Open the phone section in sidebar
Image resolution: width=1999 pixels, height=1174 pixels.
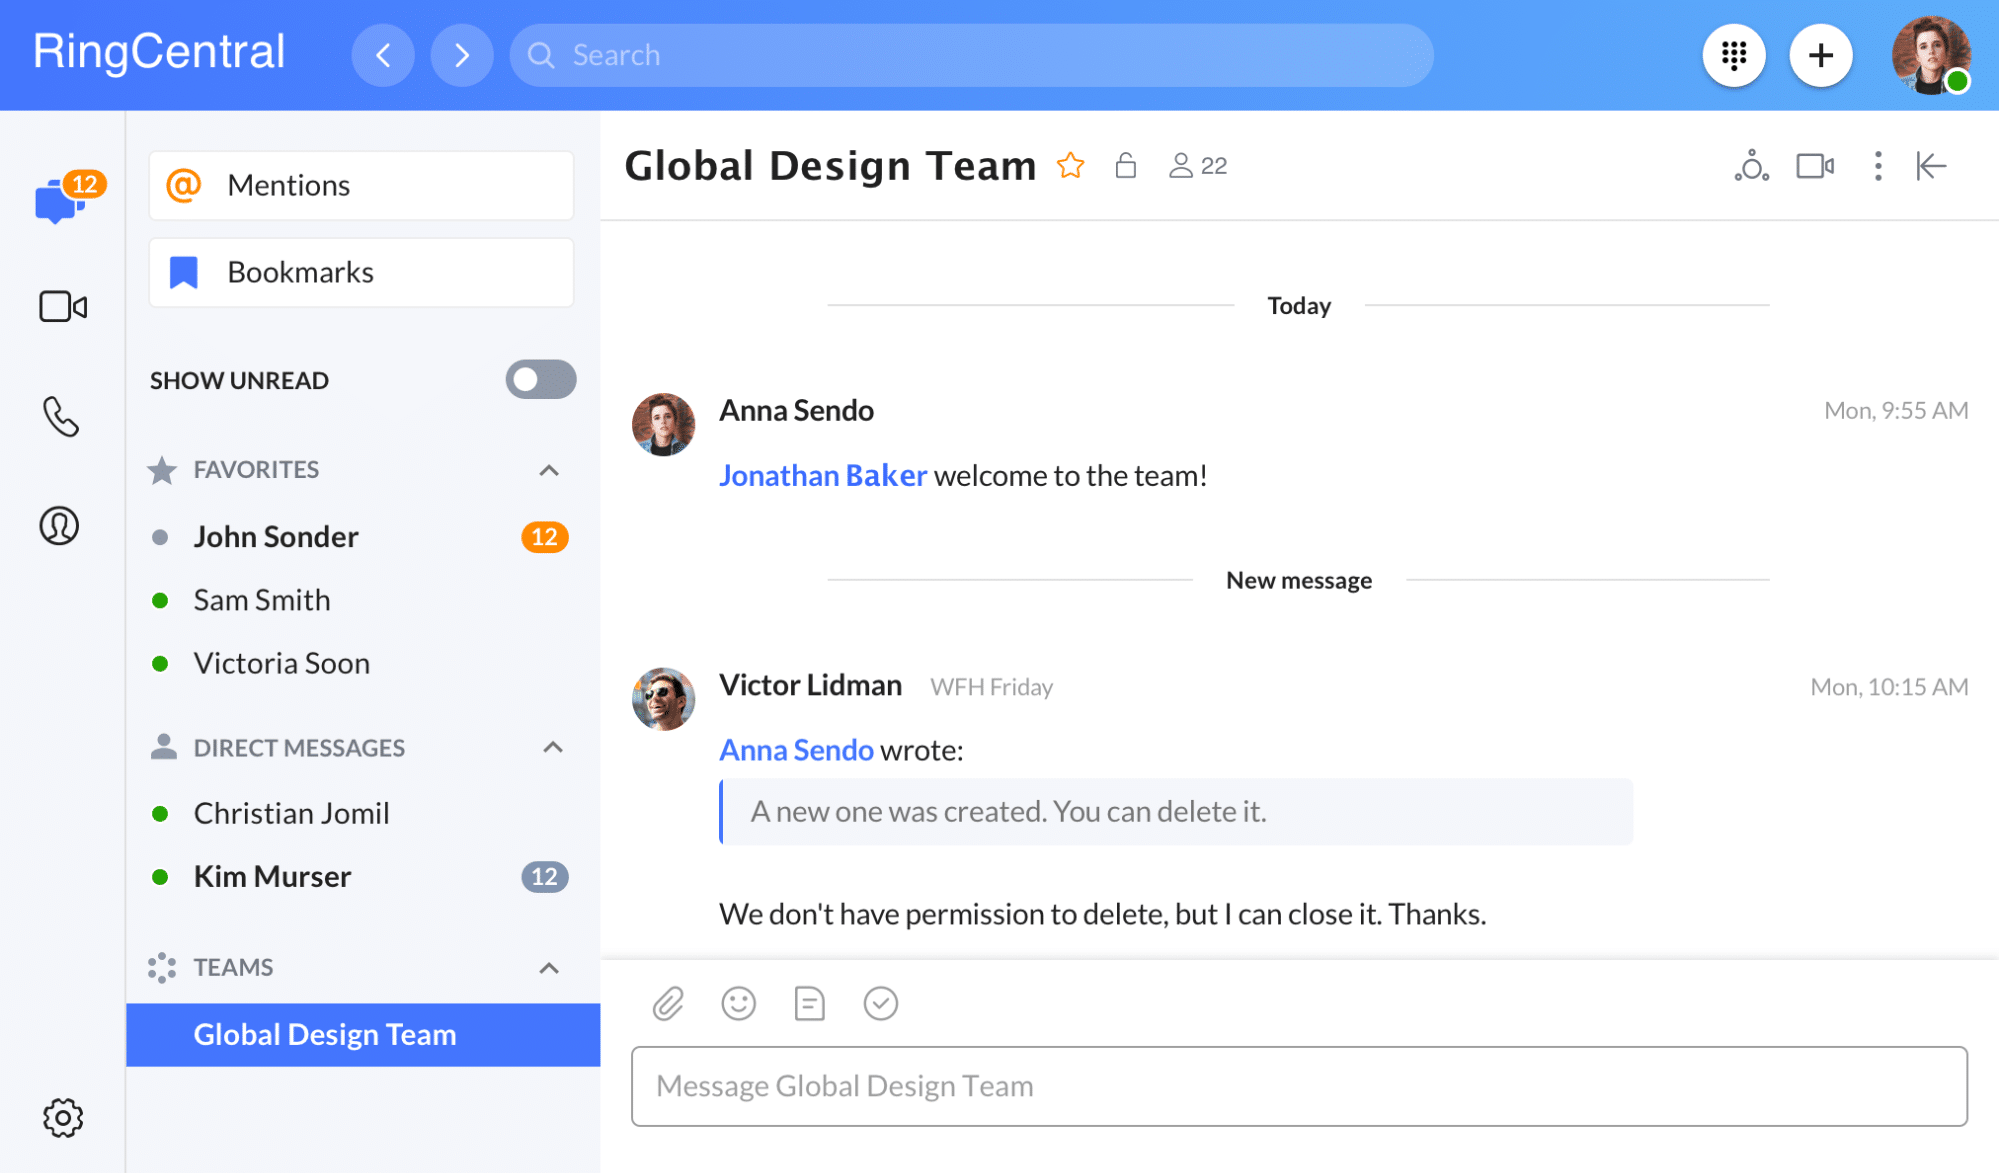click(61, 417)
